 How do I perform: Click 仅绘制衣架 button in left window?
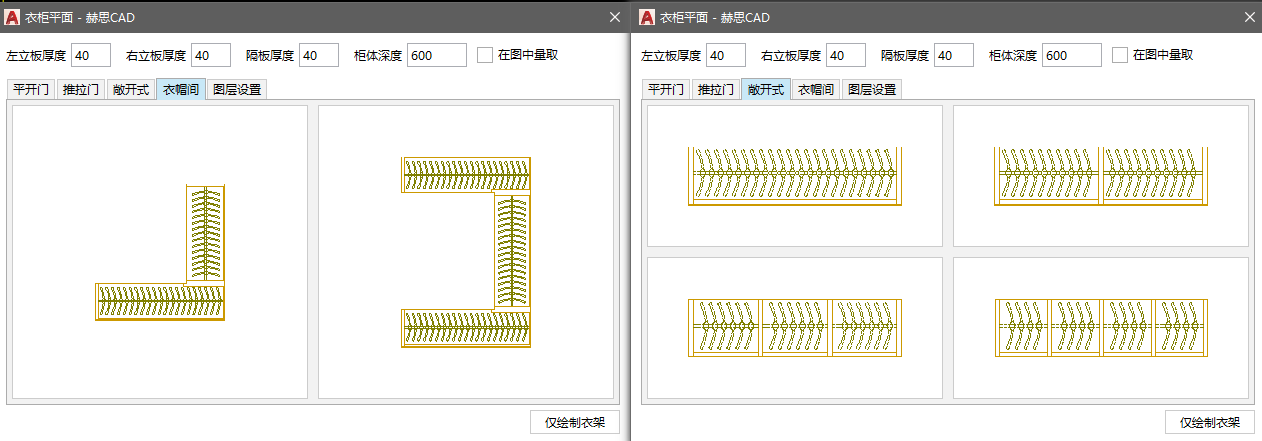(x=575, y=422)
